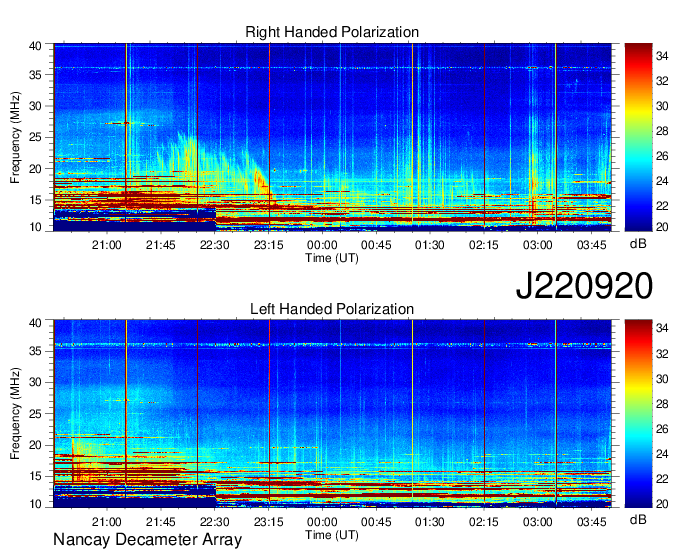Click the 40 MHz tick of Right Handed plot

click(35, 46)
